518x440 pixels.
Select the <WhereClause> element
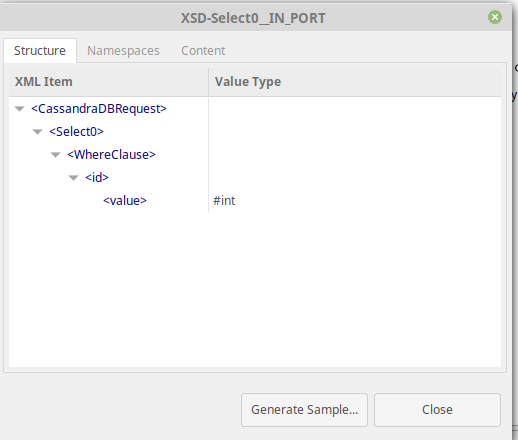click(x=111, y=155)
